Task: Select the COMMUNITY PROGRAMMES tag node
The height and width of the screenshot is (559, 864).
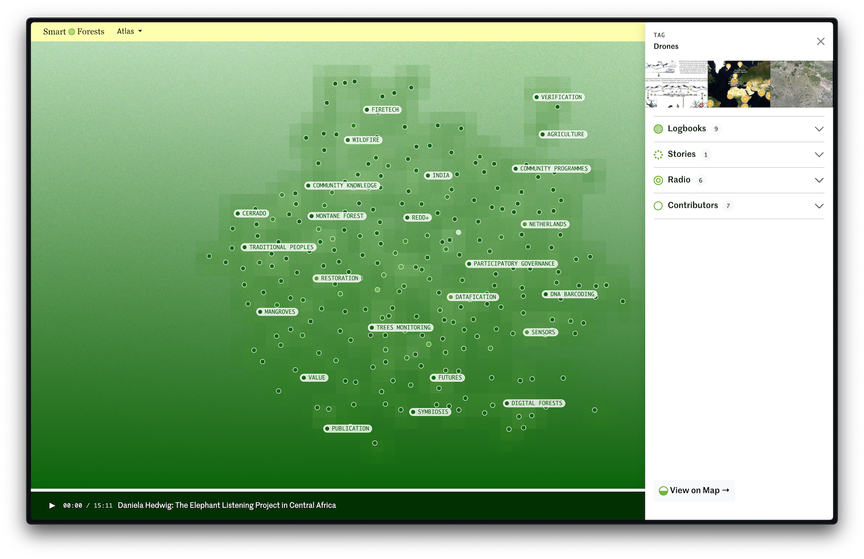Action: click(x=551, y=169)
